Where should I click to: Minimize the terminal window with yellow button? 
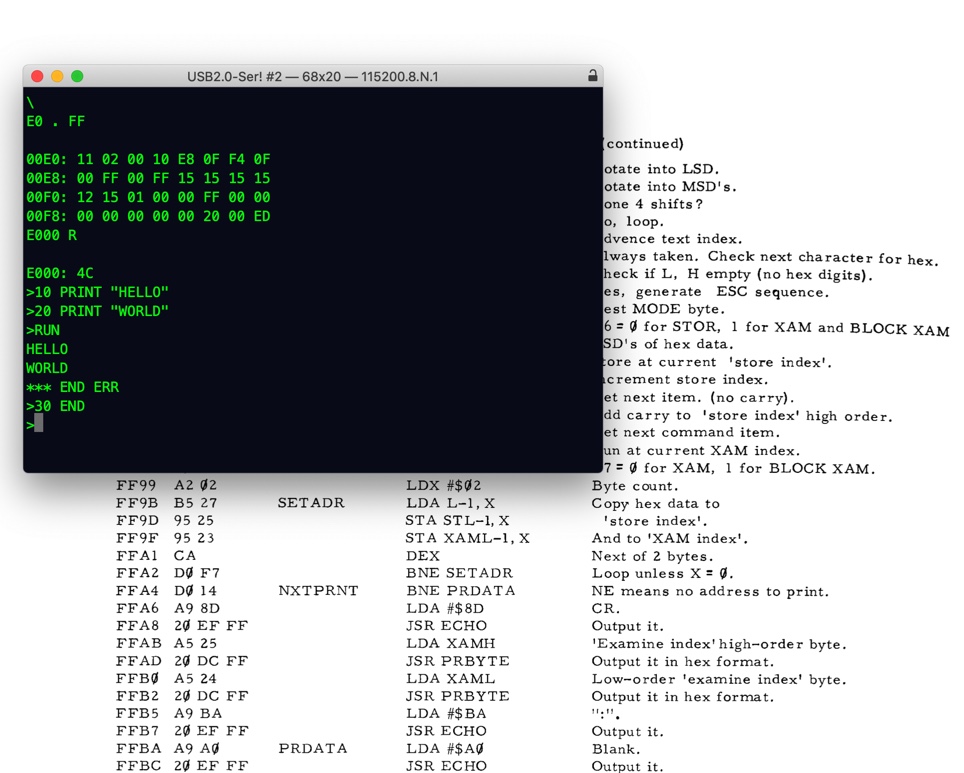(57, 76)
